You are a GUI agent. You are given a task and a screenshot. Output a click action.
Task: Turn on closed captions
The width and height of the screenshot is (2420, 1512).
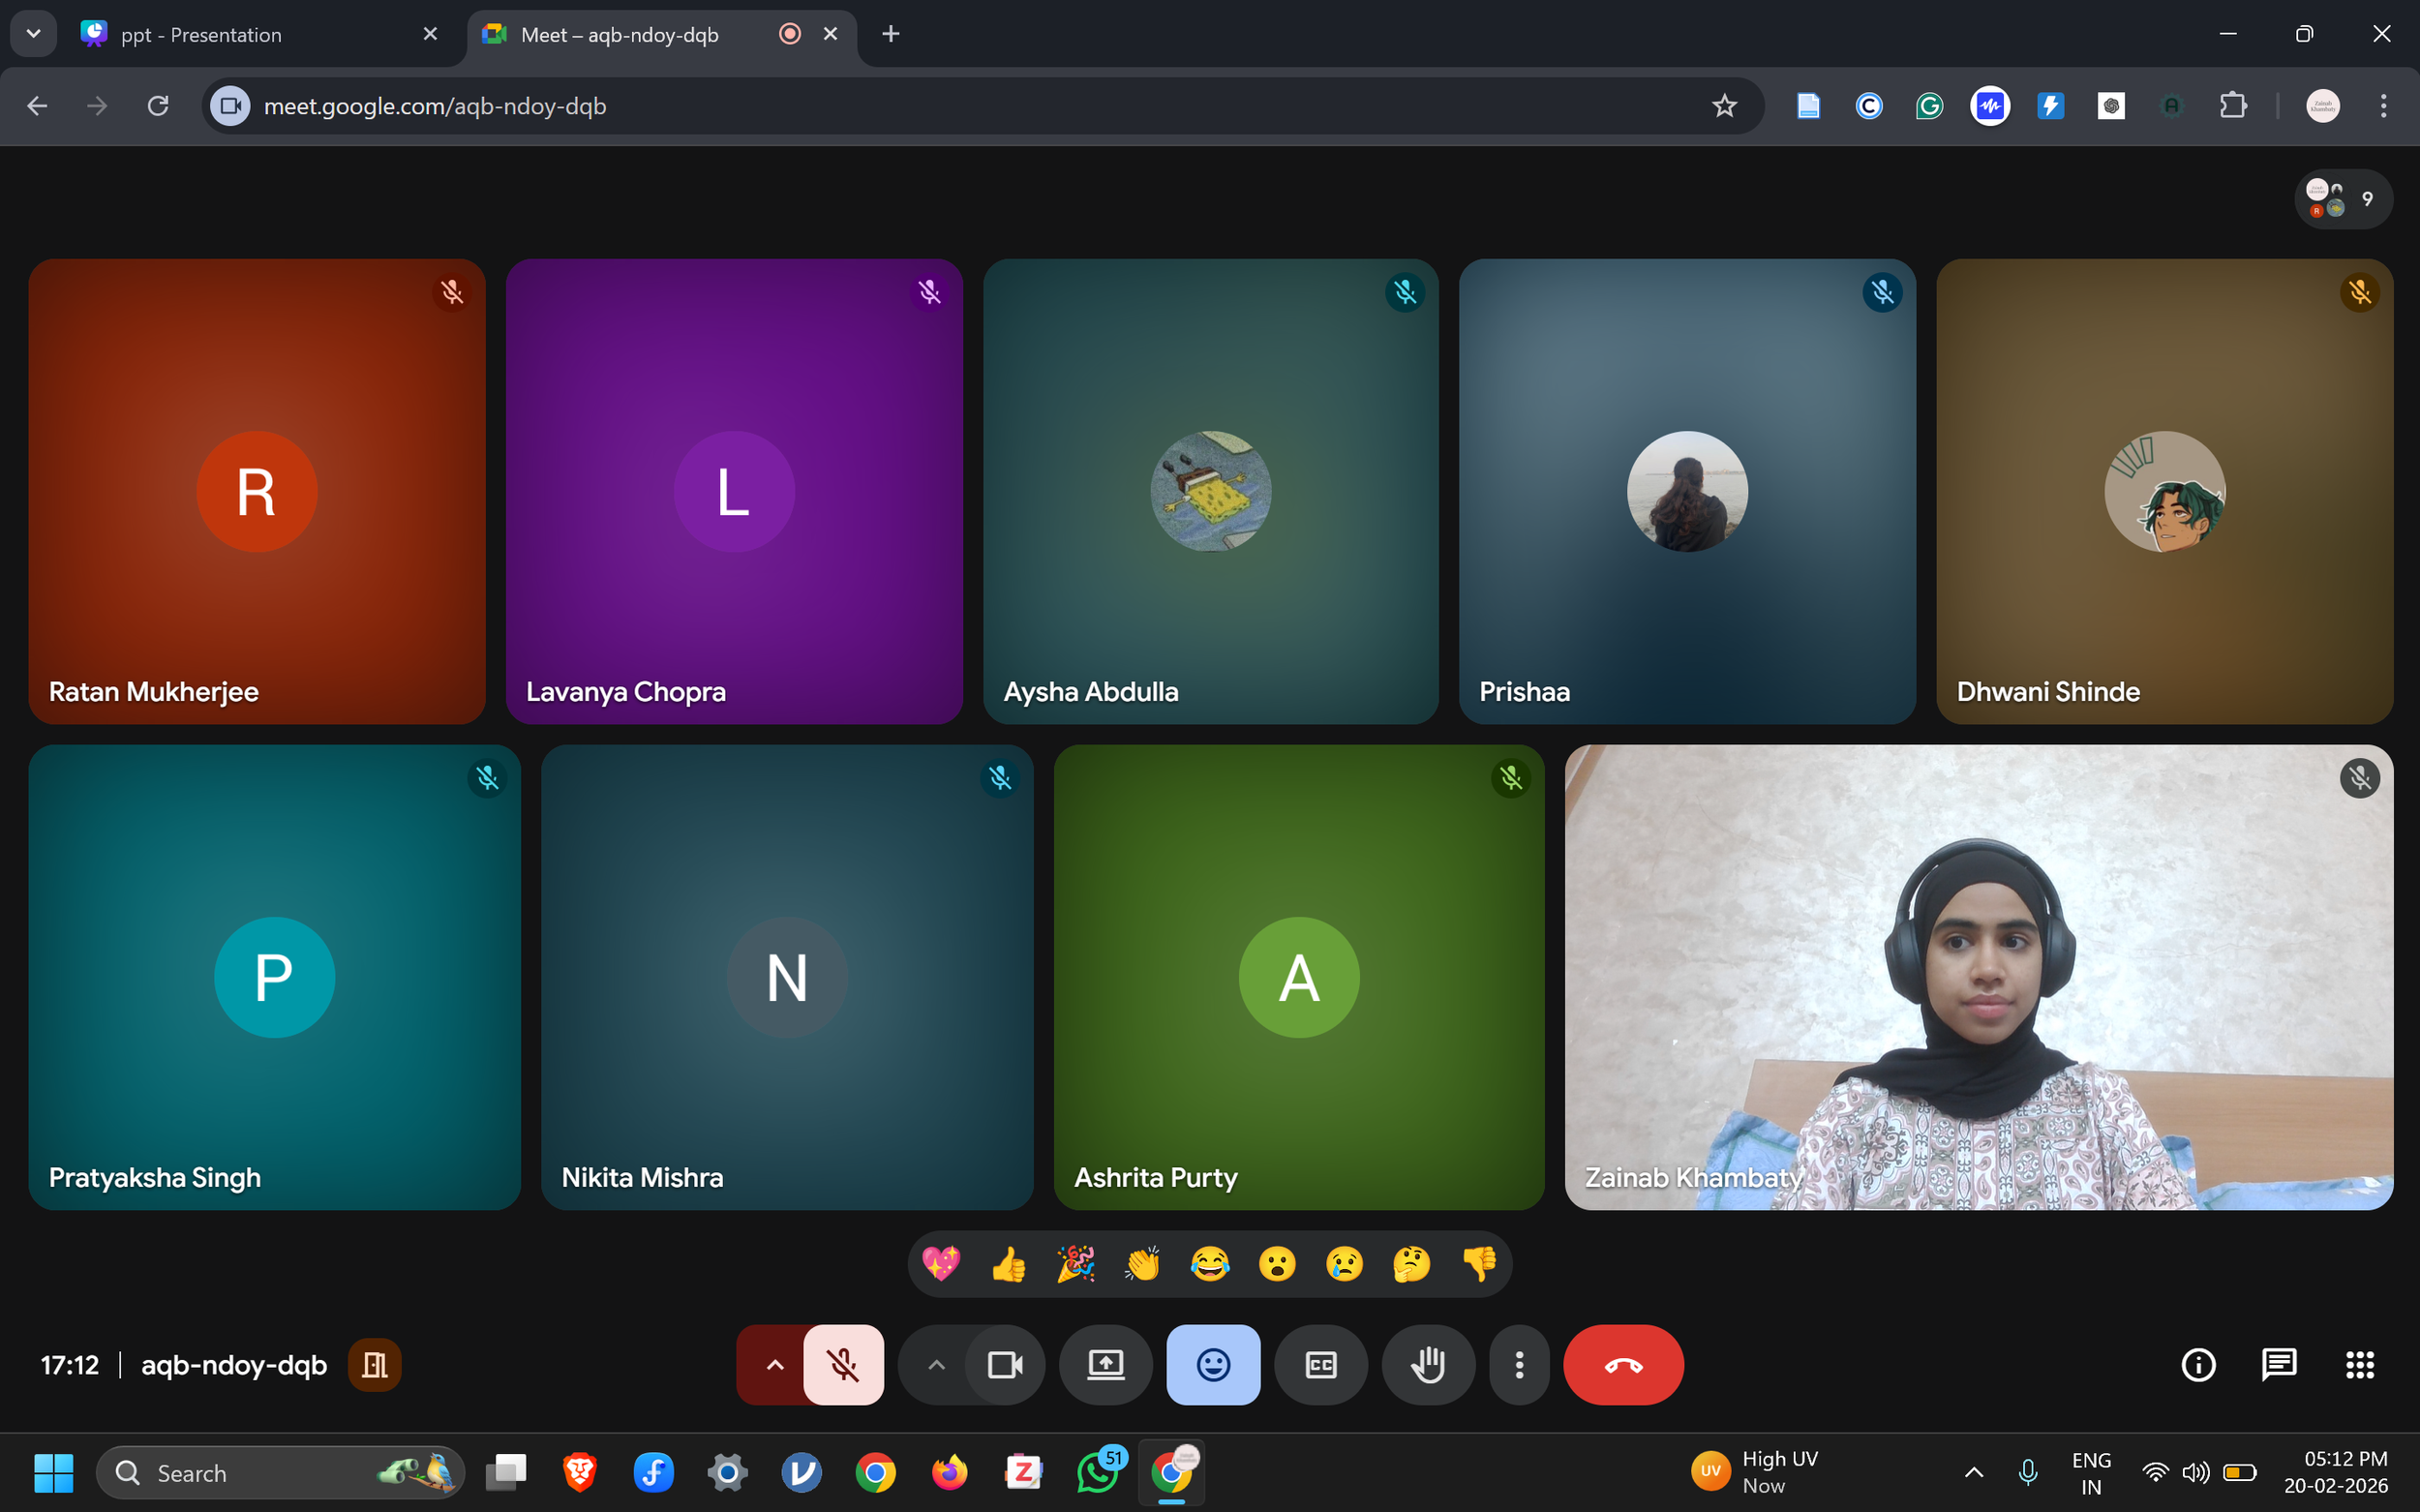tap(1320, 1365)
